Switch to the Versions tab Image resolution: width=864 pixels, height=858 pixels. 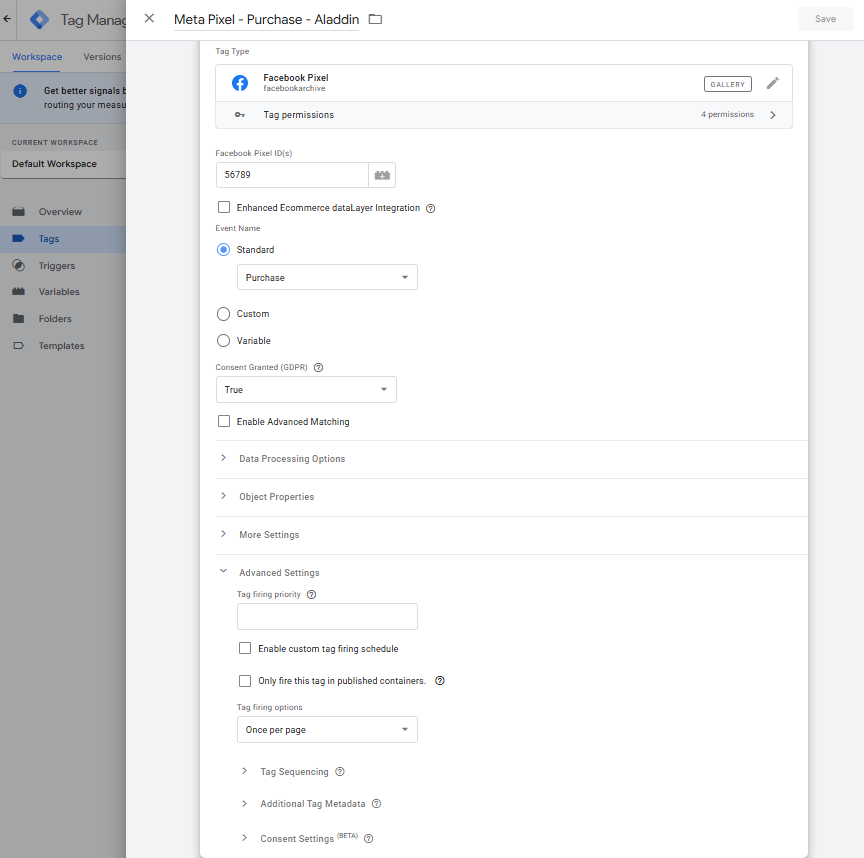tap(102, 57)
